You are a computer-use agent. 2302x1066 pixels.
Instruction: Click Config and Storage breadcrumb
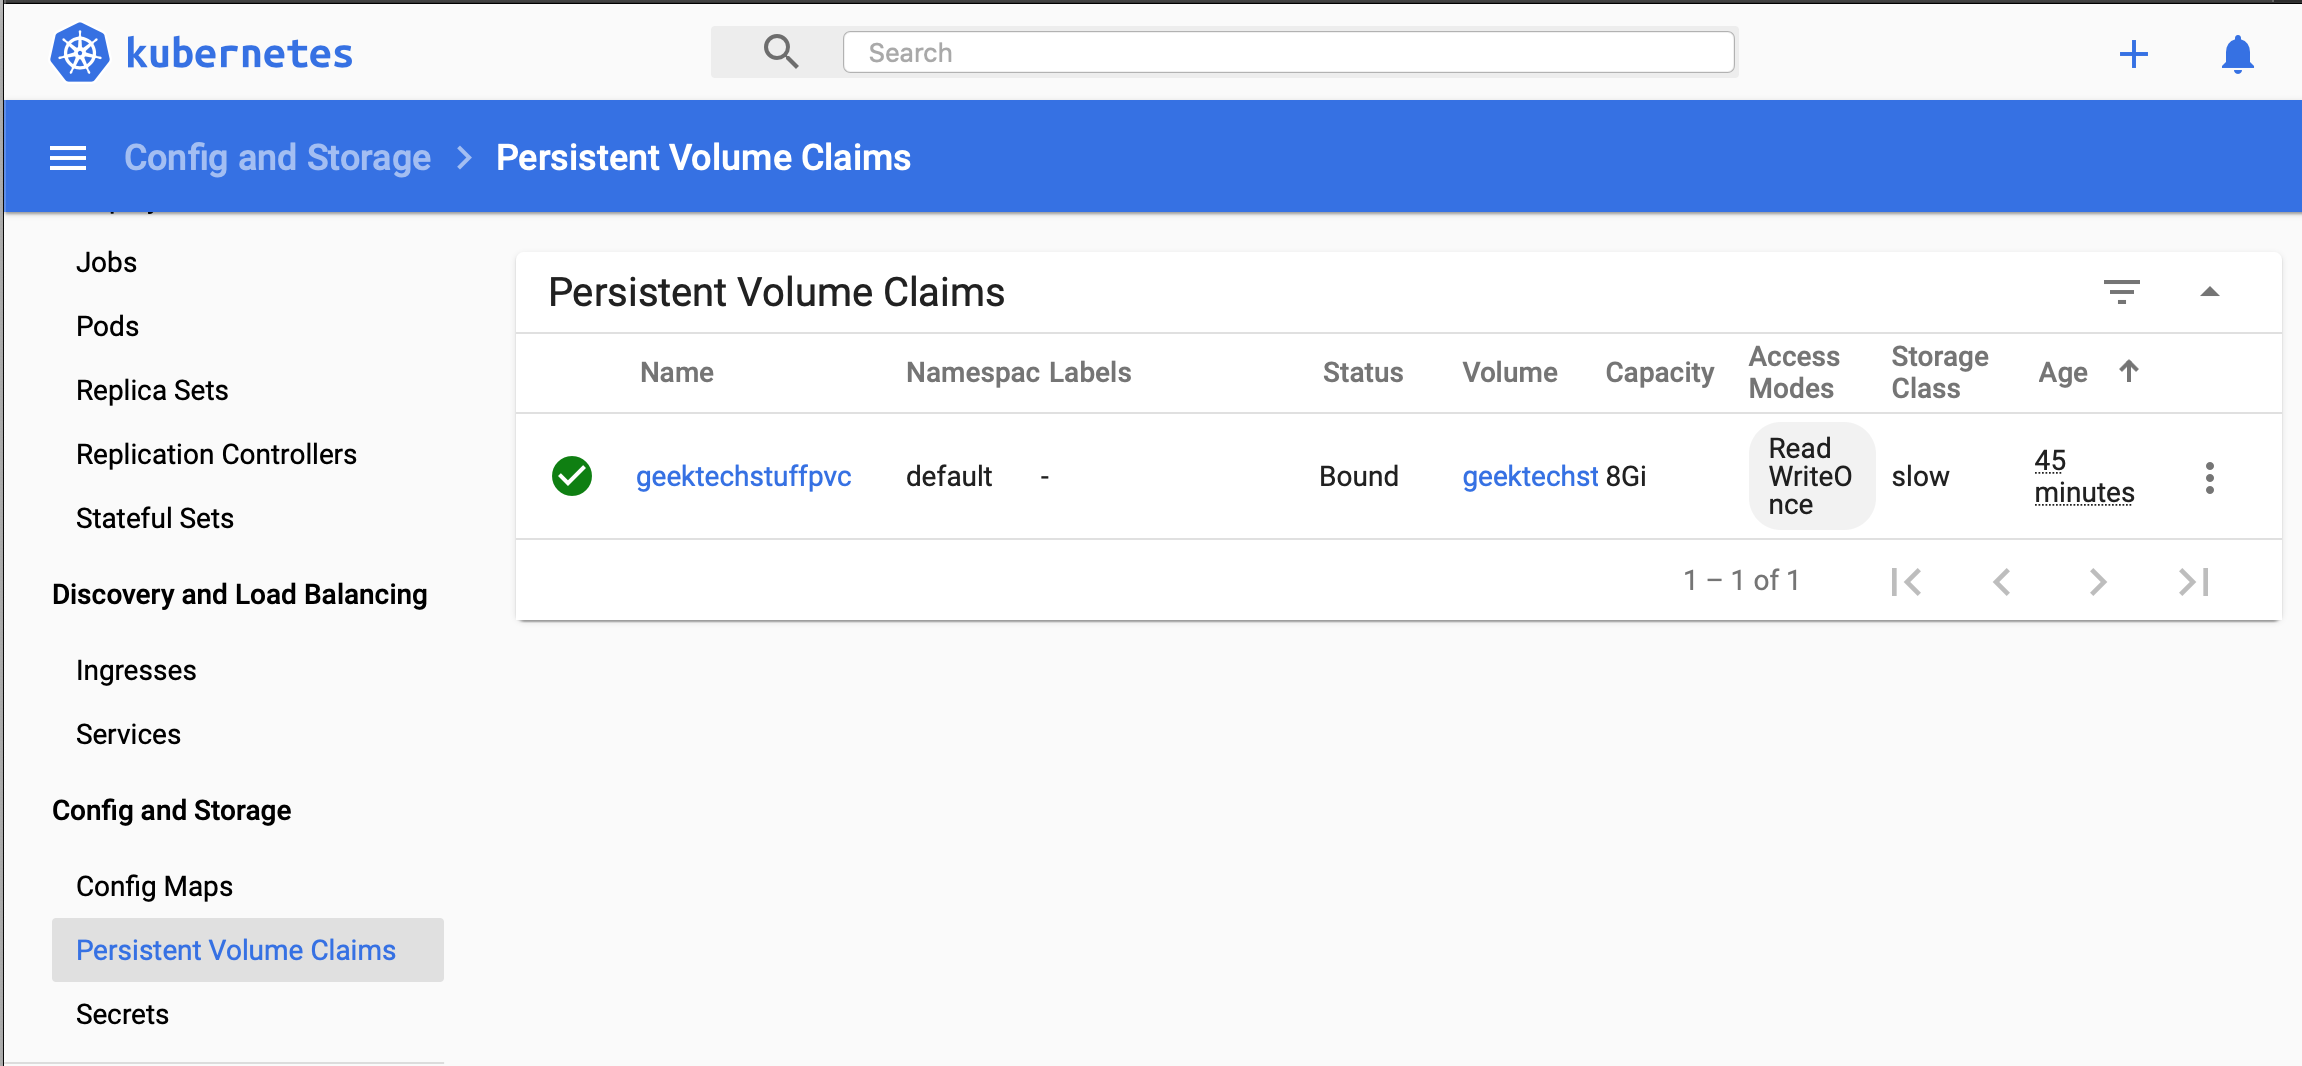click(x=277, y=158)
